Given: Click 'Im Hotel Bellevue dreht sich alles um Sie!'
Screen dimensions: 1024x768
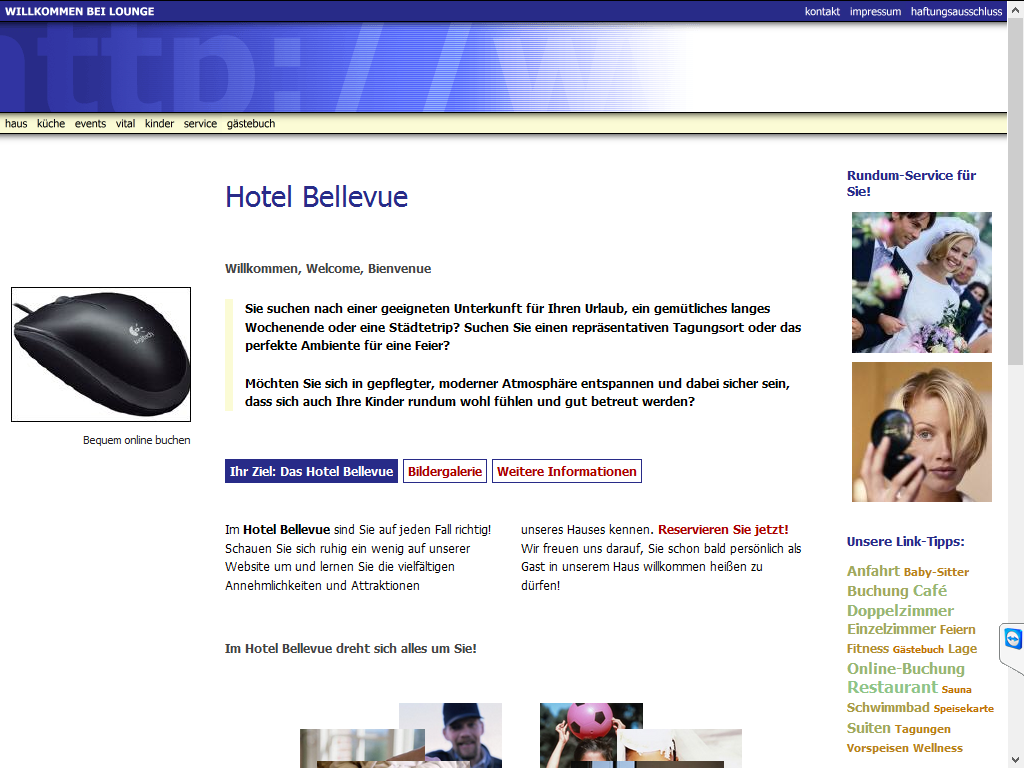Looking at the screenshot, I should tap(351, 648).
